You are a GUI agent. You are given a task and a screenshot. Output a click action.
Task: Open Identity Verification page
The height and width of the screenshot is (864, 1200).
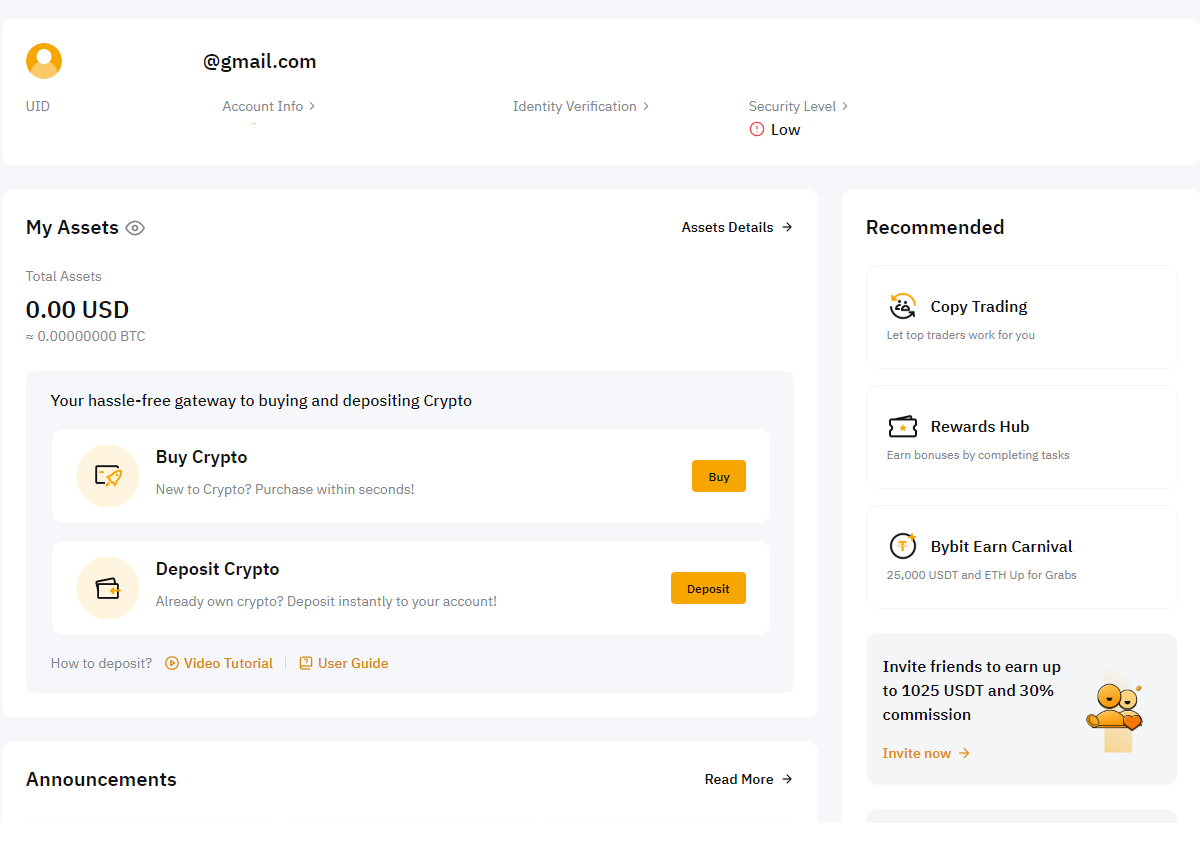[581, 106]
